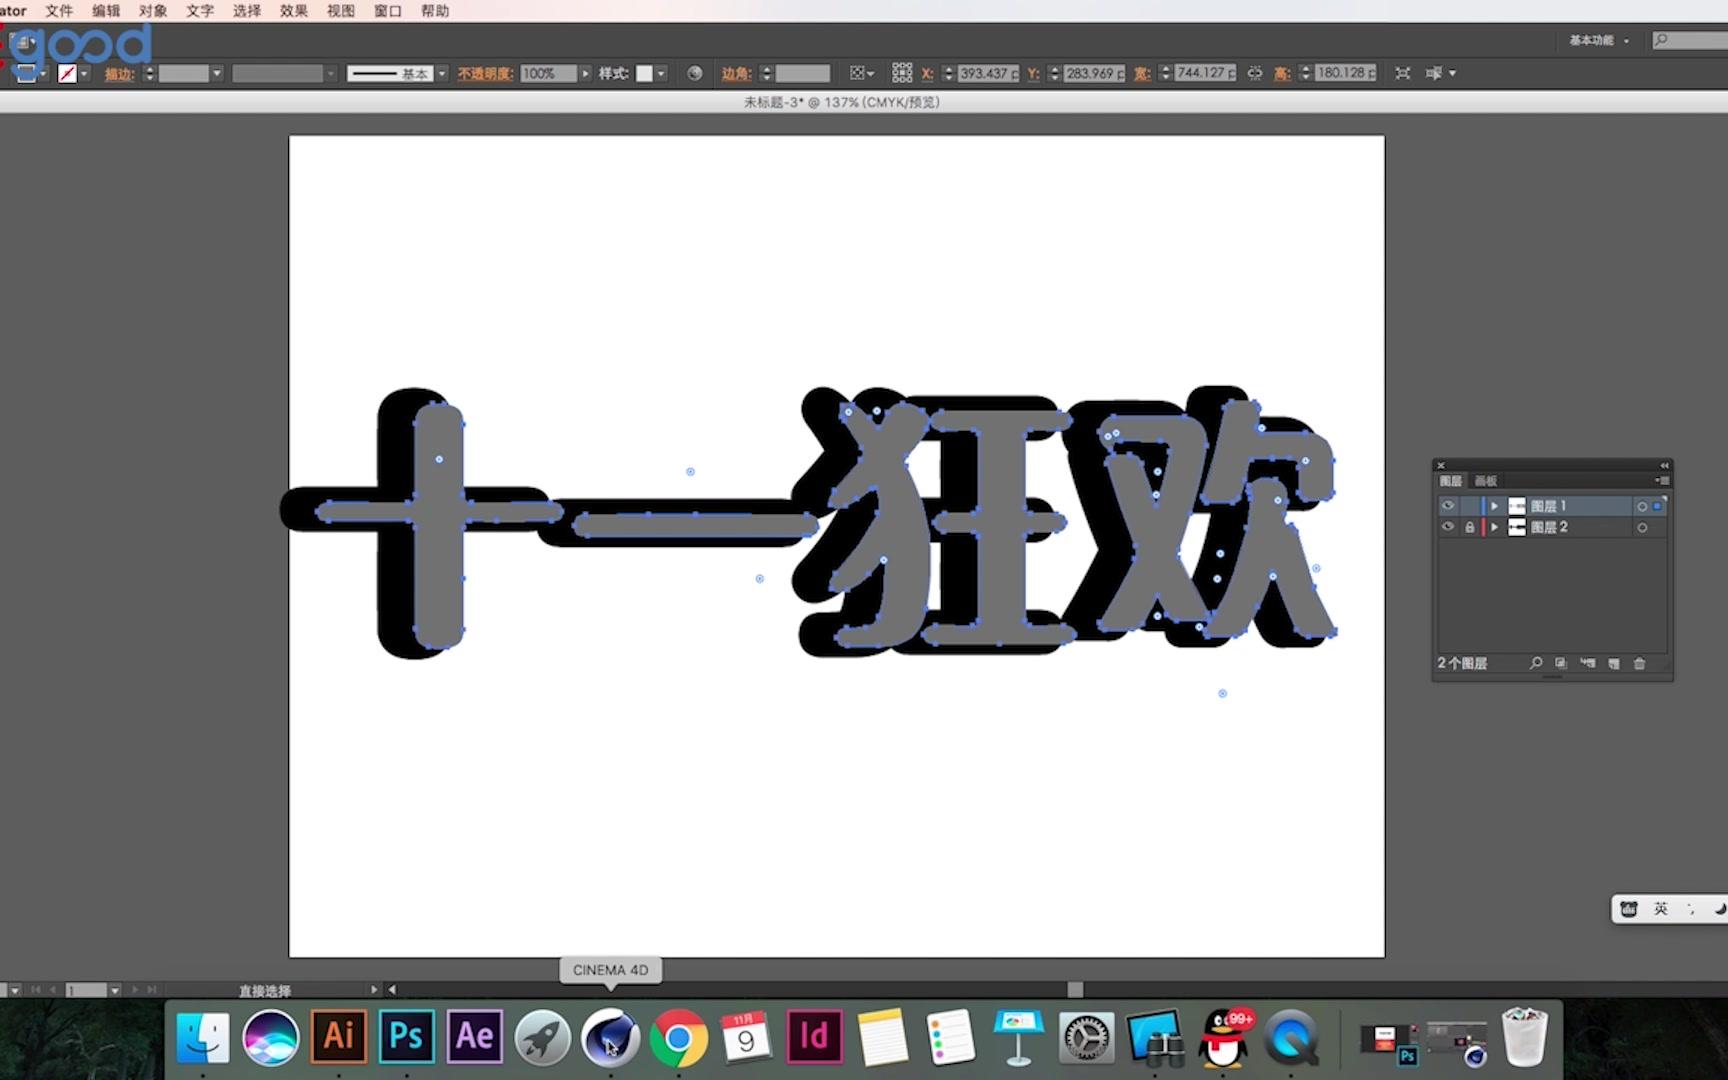Select the stroke color swatch in the control bar

click(66, 73)
